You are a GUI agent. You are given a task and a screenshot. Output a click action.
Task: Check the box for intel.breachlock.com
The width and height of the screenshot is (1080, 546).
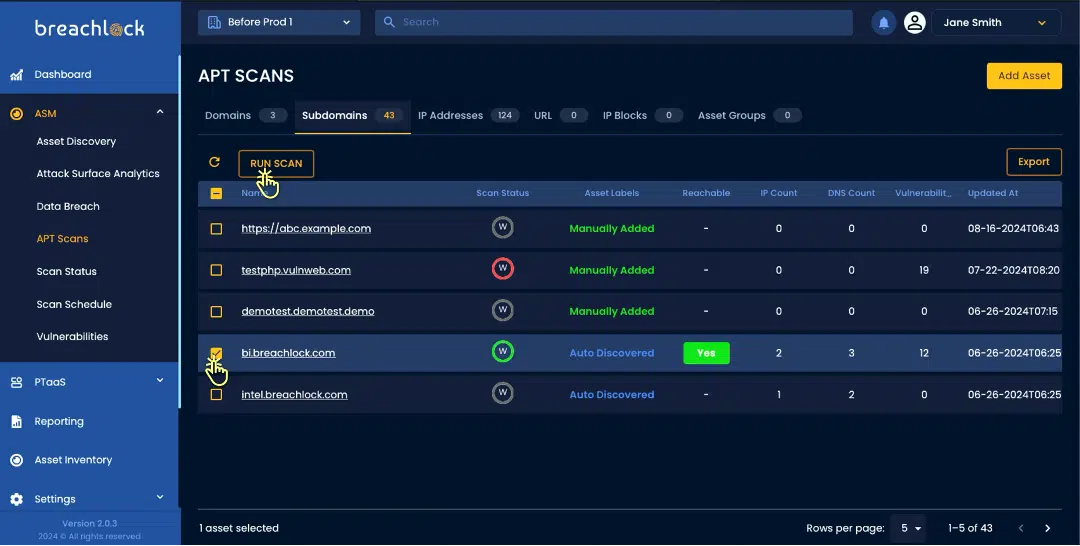(x=216, y=395)
